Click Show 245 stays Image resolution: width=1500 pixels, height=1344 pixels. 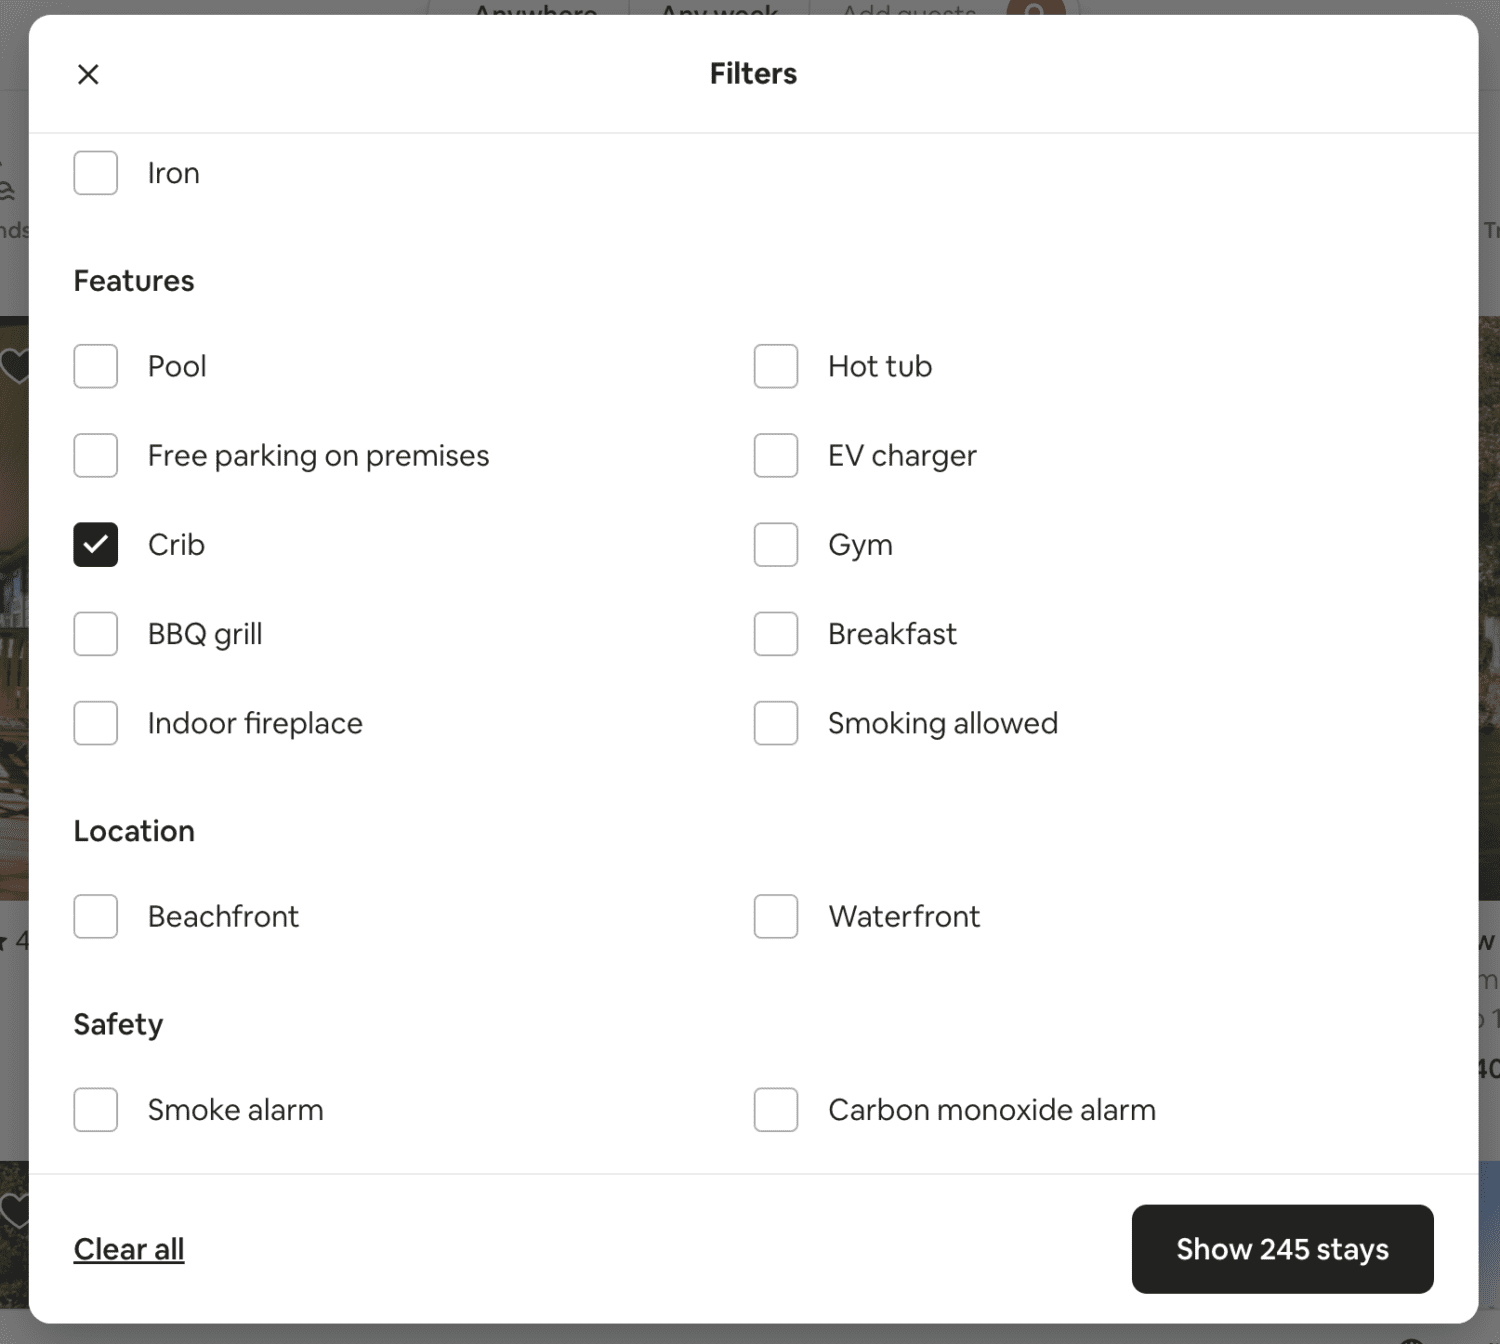1283,1248
